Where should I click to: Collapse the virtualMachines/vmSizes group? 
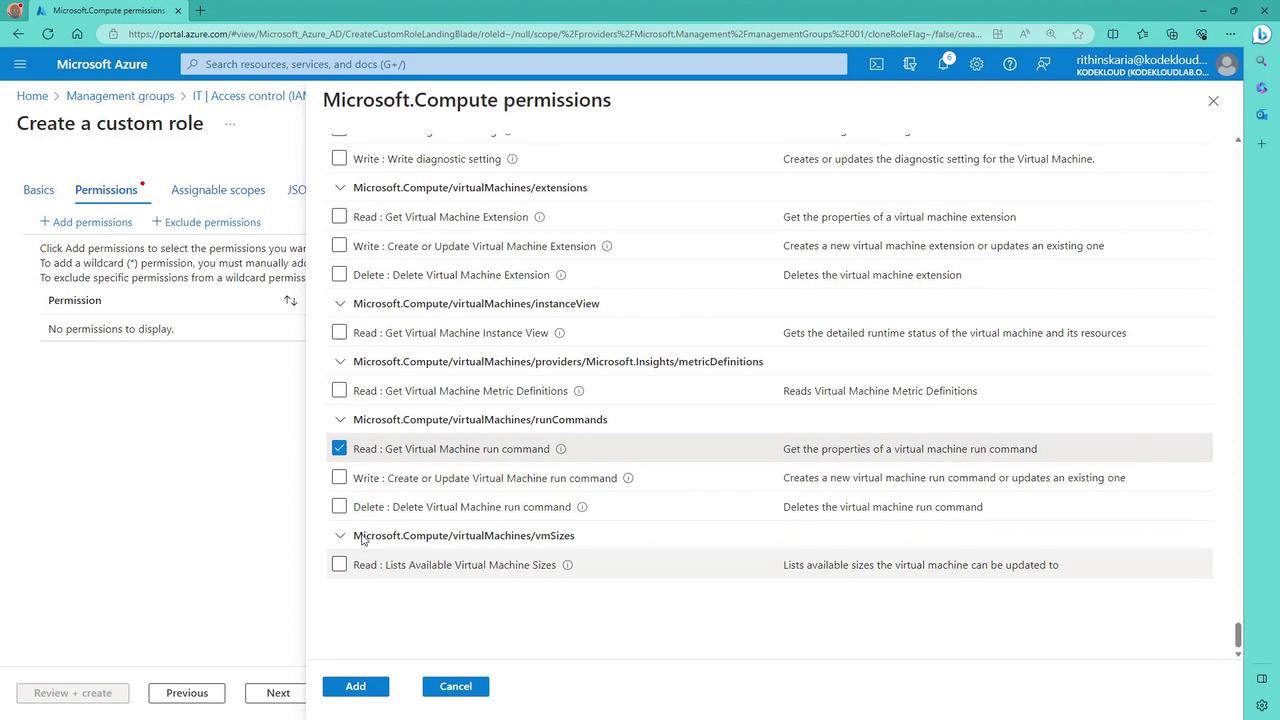click(x=340, y=536)
